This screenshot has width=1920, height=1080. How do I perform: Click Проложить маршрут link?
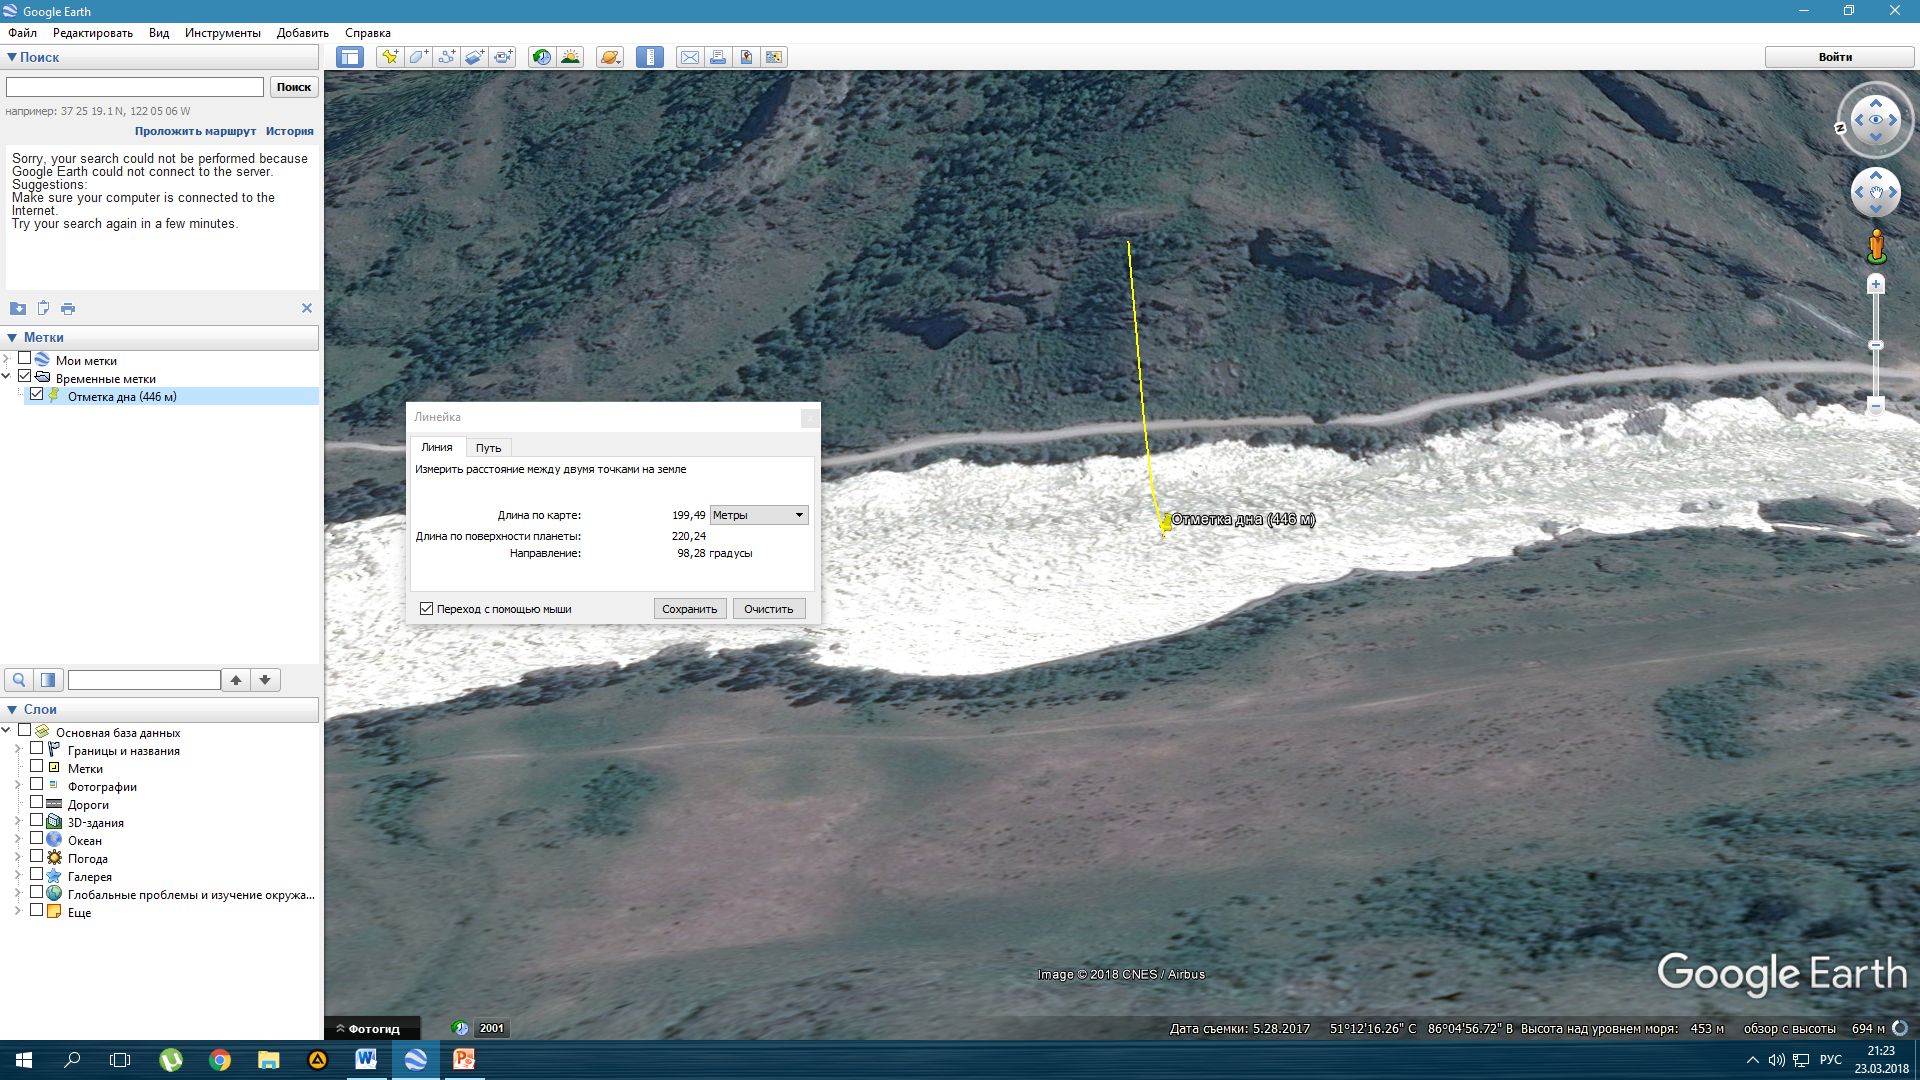(195, 131)
